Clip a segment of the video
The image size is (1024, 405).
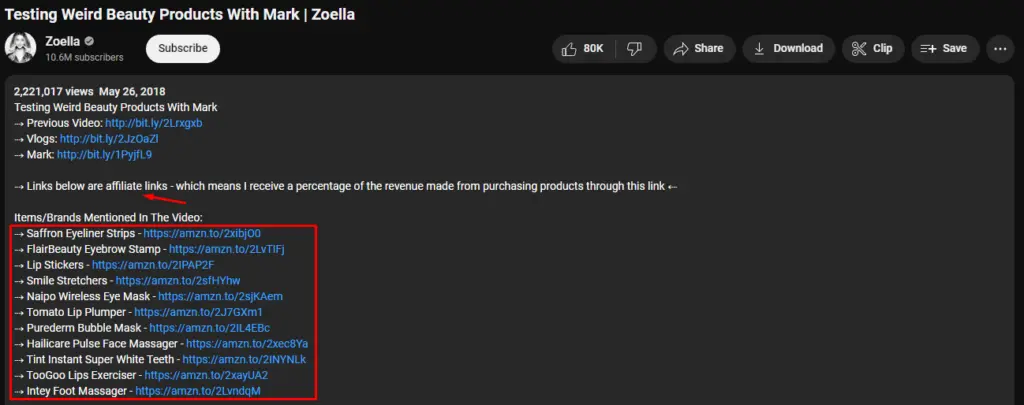(872, 48)
